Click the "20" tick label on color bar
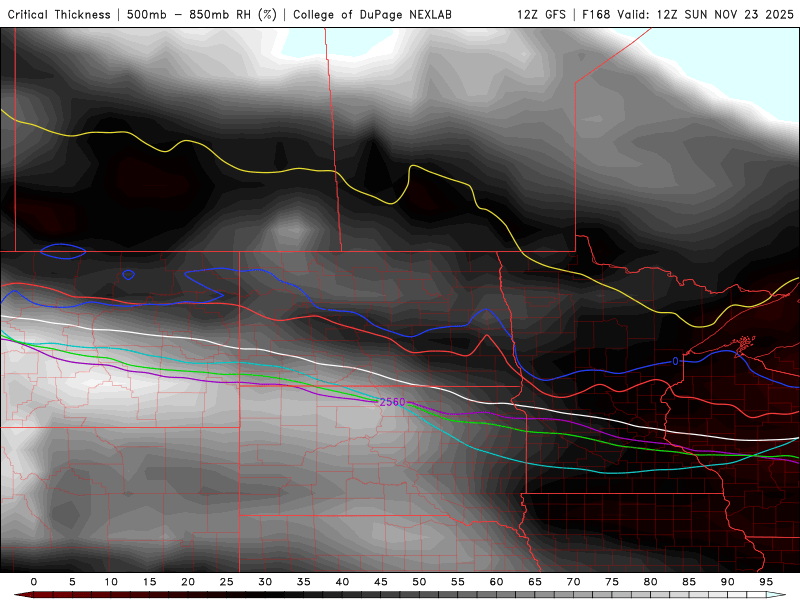Viewport: 800px width, 600px height. (x=188, y=582)
